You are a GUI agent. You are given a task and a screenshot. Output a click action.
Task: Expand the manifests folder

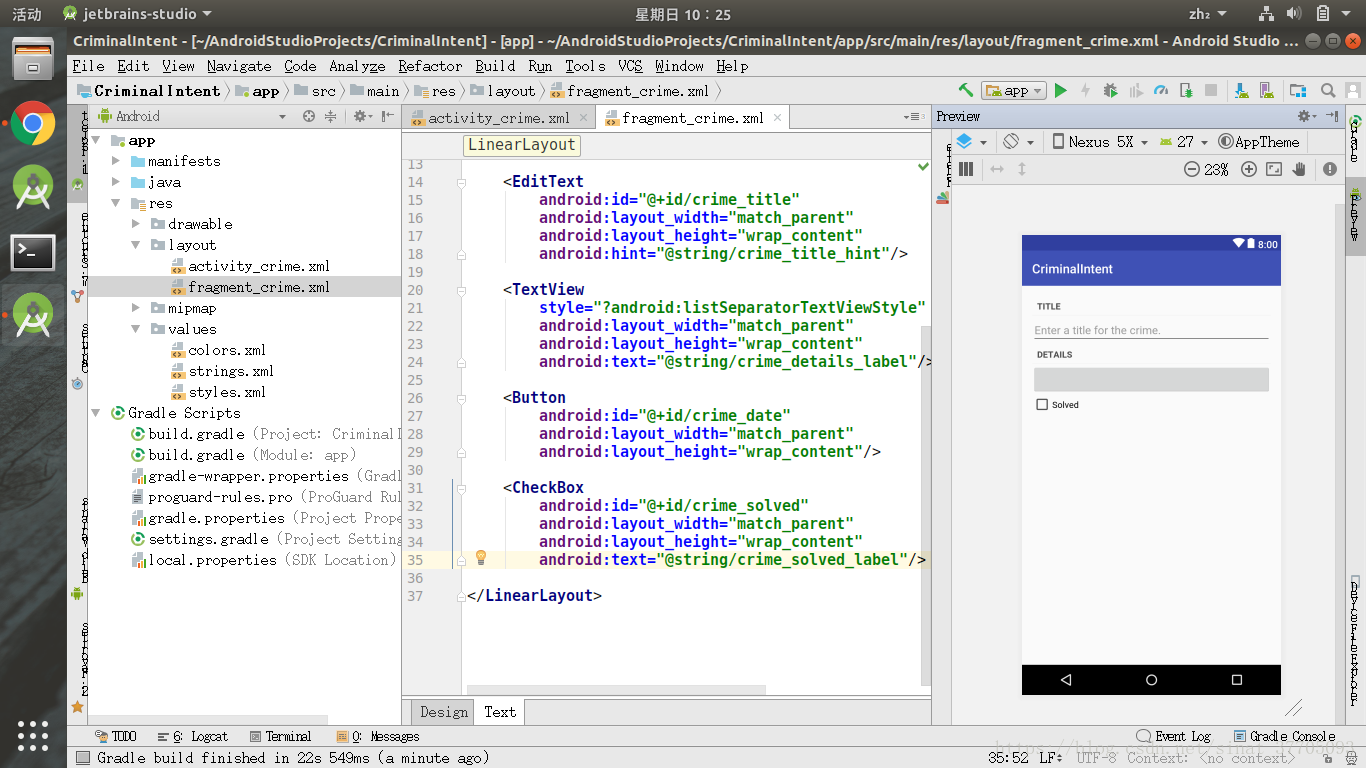pyautogui.click(x=116, y=161)
